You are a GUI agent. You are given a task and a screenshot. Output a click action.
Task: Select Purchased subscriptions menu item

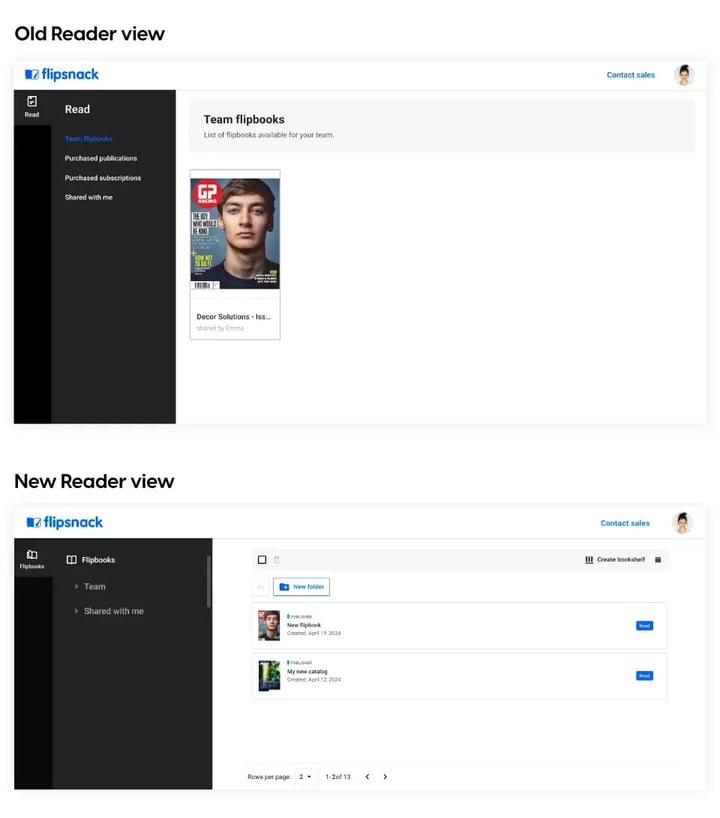[x=103, y=178]
